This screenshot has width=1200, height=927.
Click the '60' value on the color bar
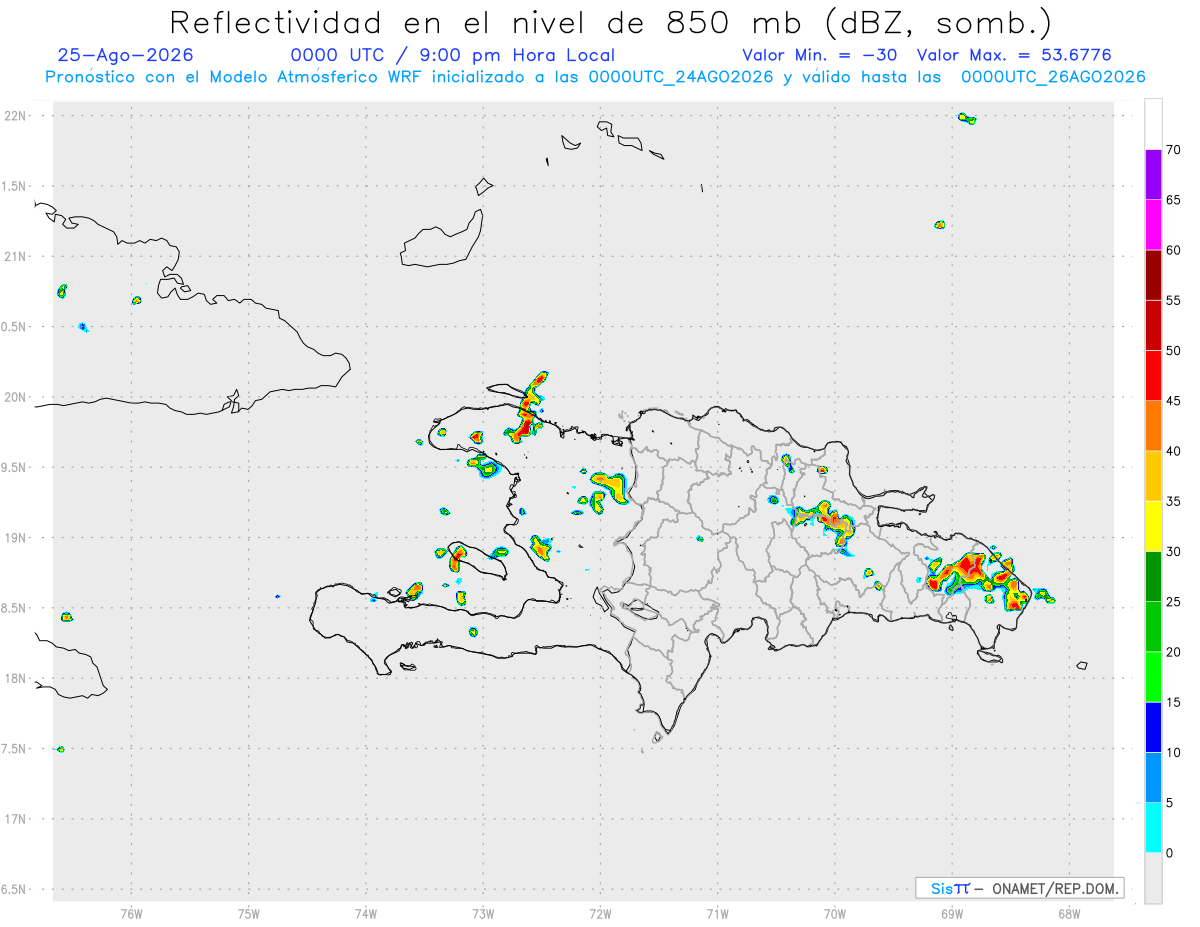point(1174,250)
